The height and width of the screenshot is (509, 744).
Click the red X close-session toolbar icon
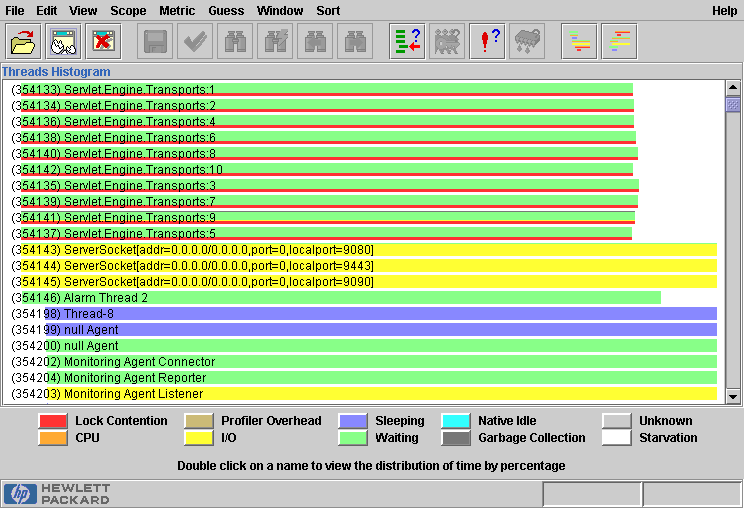(x=102, y=42)
